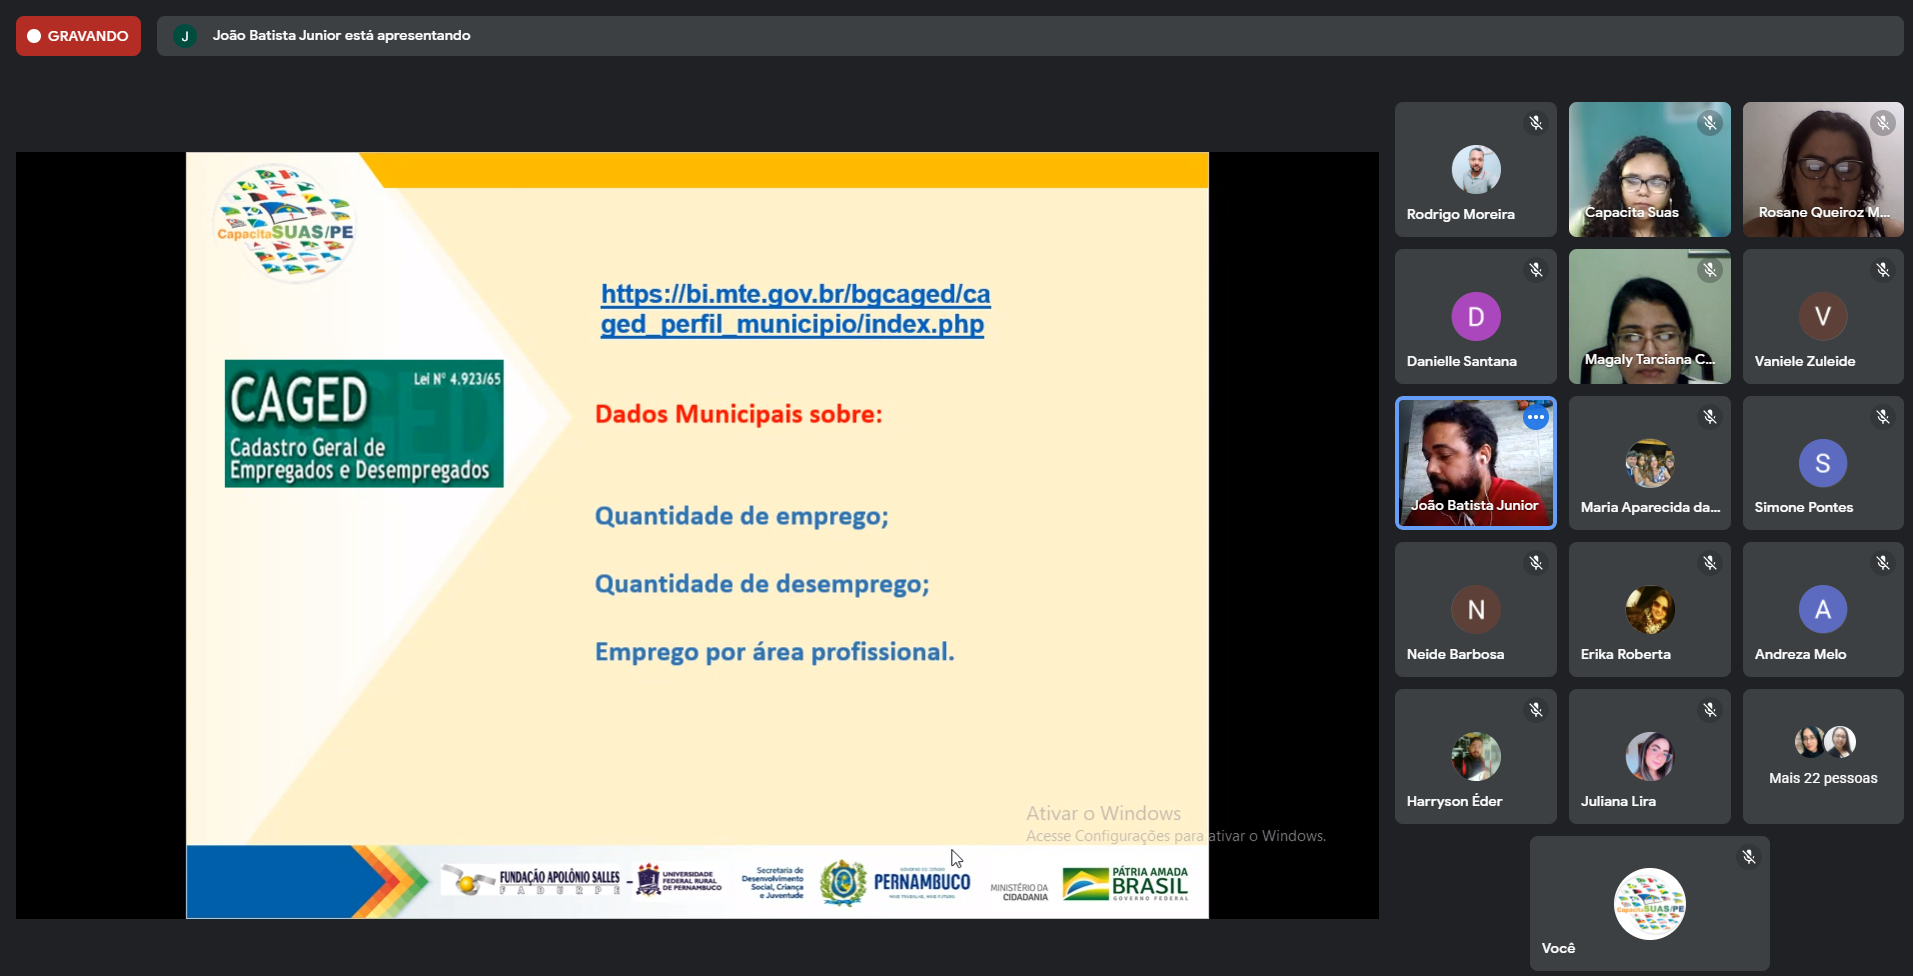Screen dimensions: 1913x976
Task: Select João Batista Junior's video tile
Action: (1475, 462)
